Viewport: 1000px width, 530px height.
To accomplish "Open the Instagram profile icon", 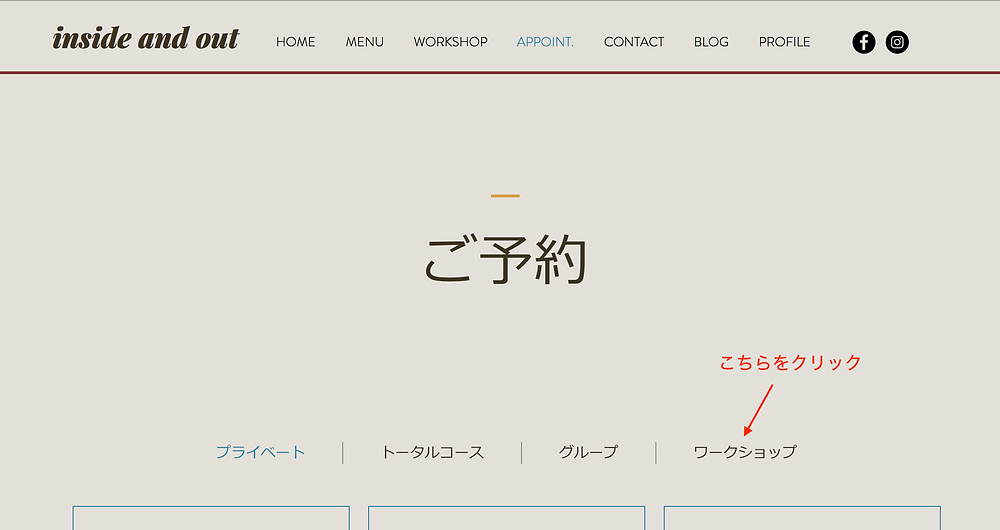I will point(897,42).
